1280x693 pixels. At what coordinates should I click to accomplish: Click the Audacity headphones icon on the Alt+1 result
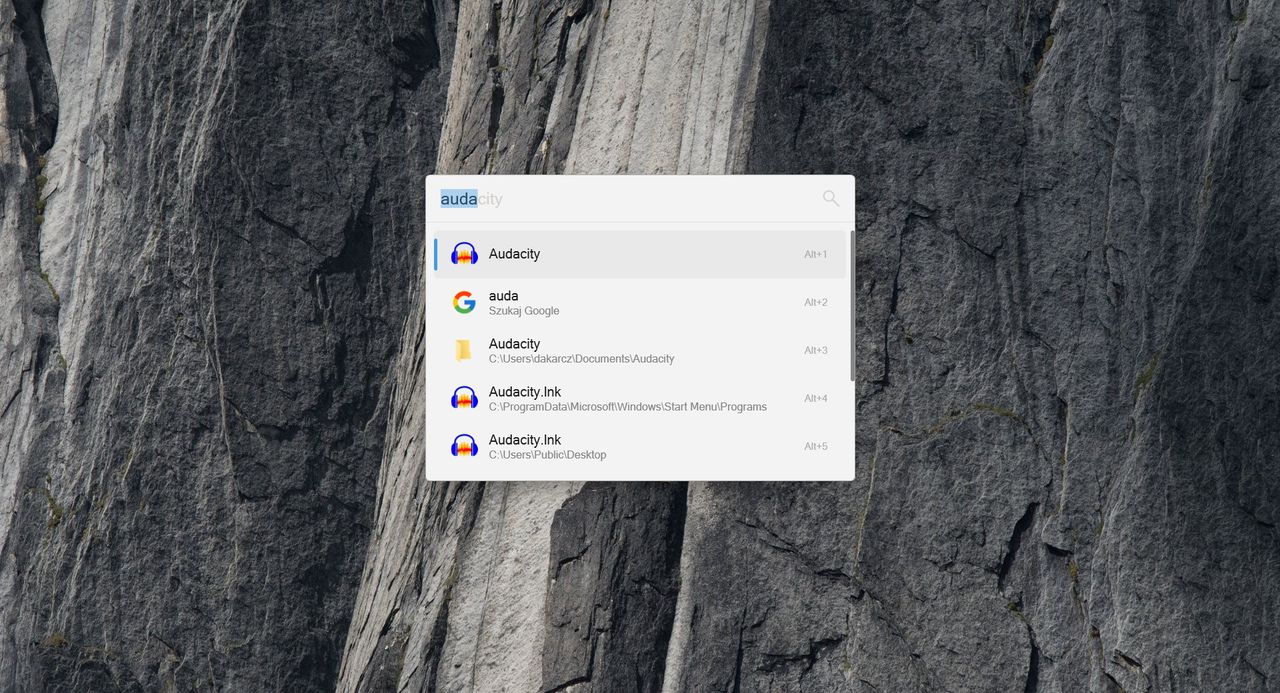(464, 254)
